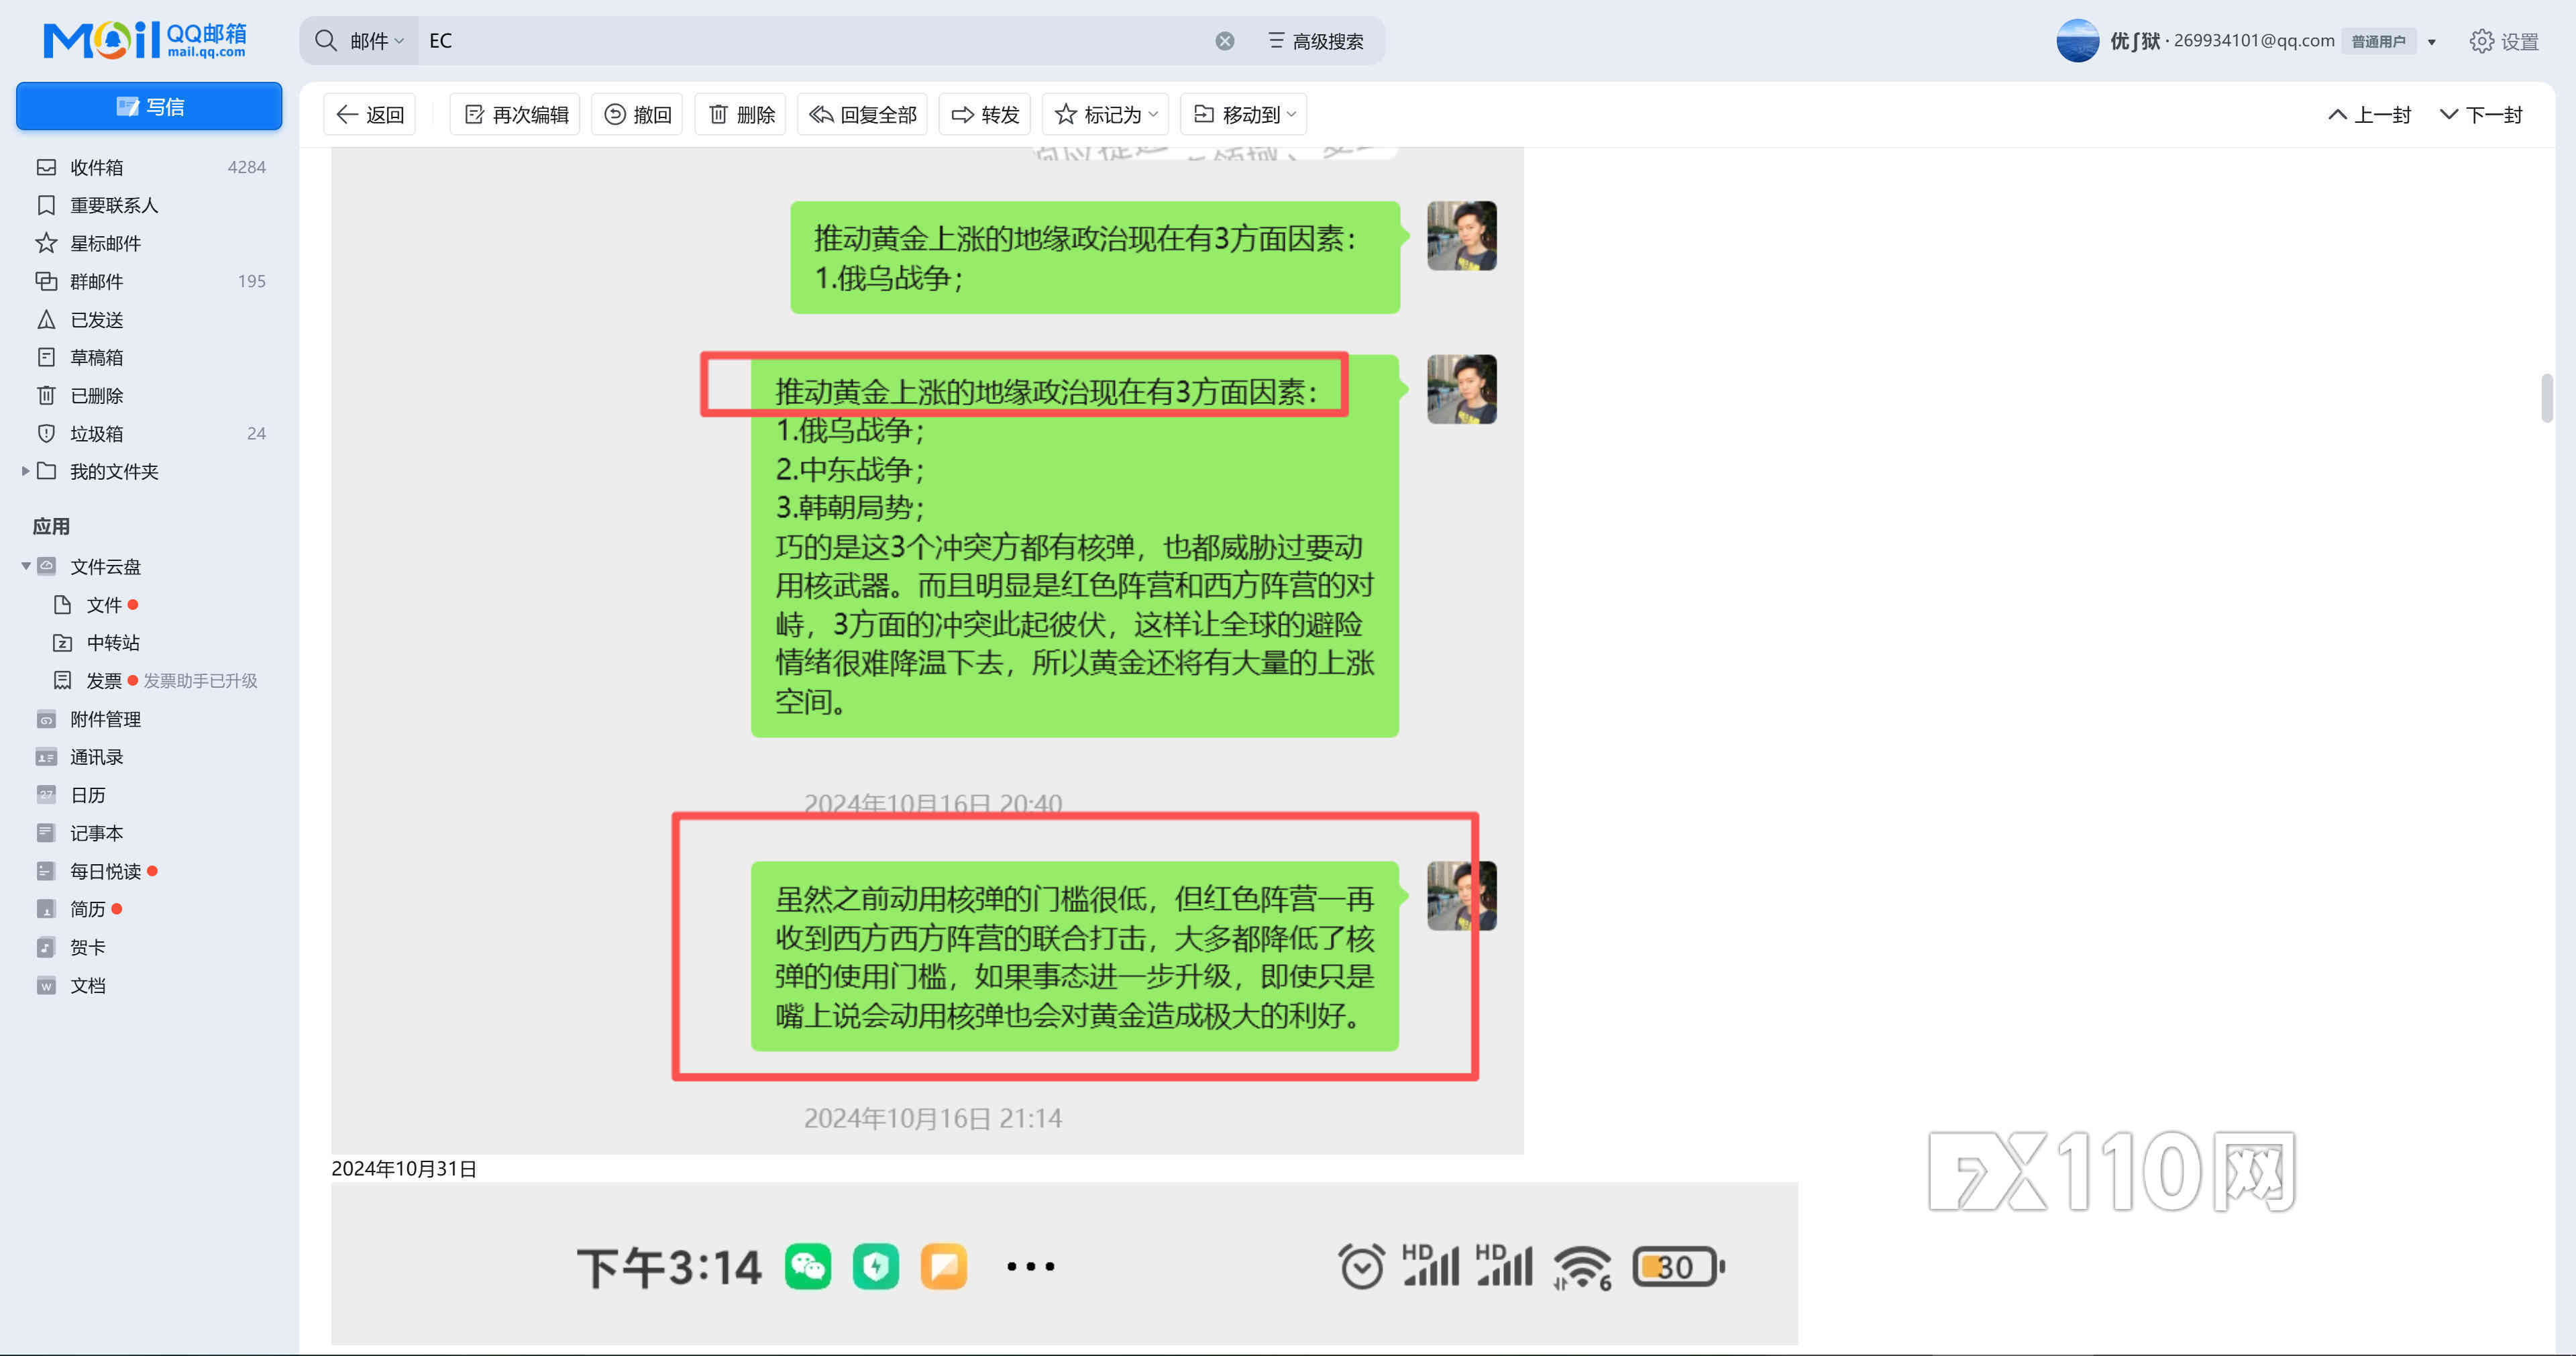Click 返回 to go back

click(370, 114)
